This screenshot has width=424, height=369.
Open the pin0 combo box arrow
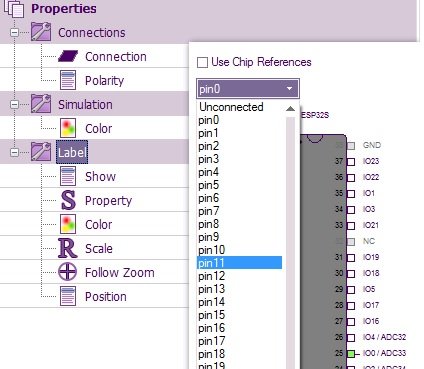[x=289, y=89]
